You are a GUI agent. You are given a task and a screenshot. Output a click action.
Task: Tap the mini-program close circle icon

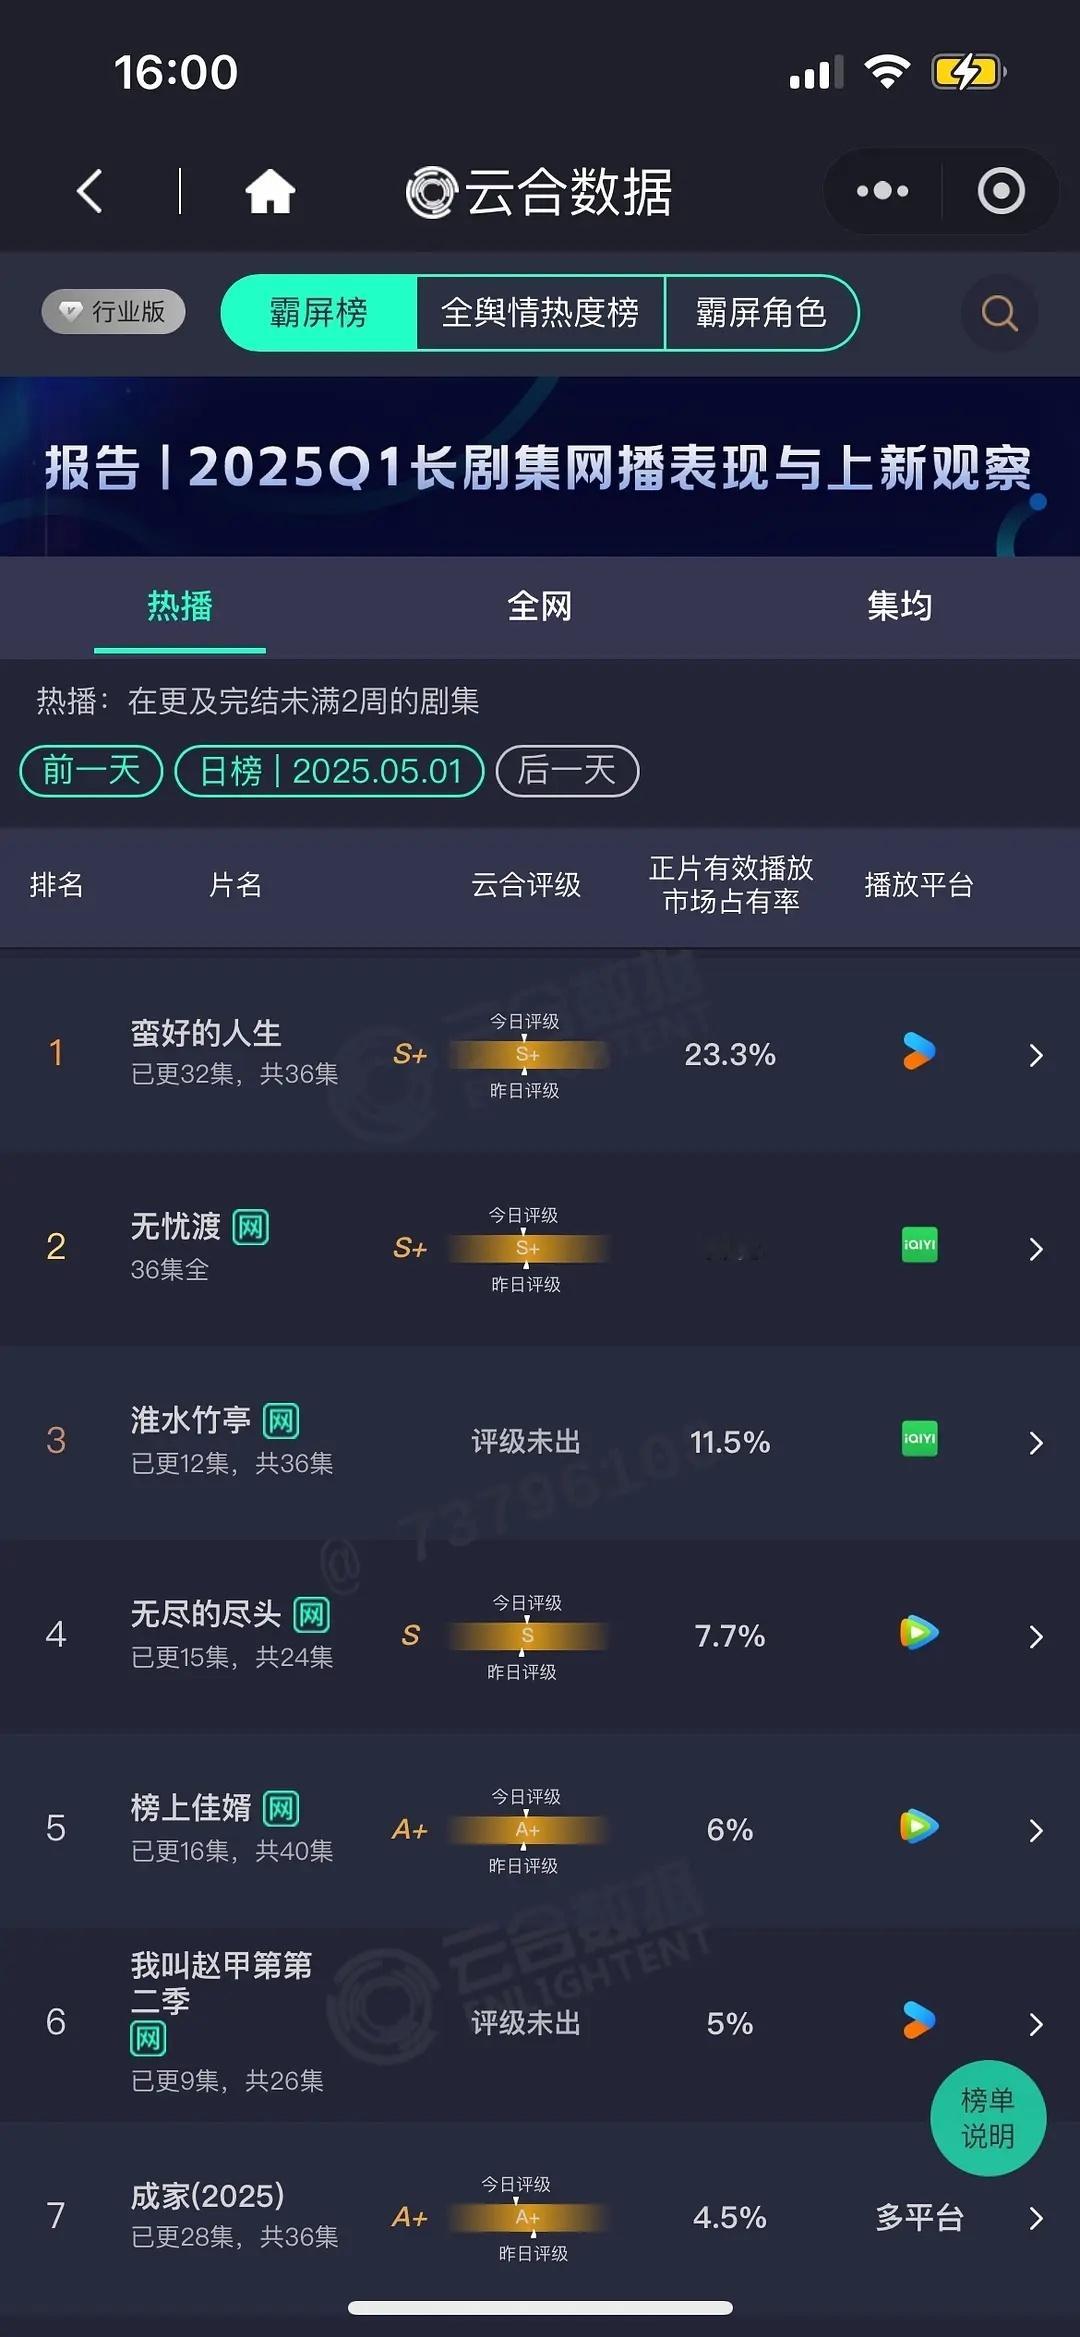[x=1001, y=191]
